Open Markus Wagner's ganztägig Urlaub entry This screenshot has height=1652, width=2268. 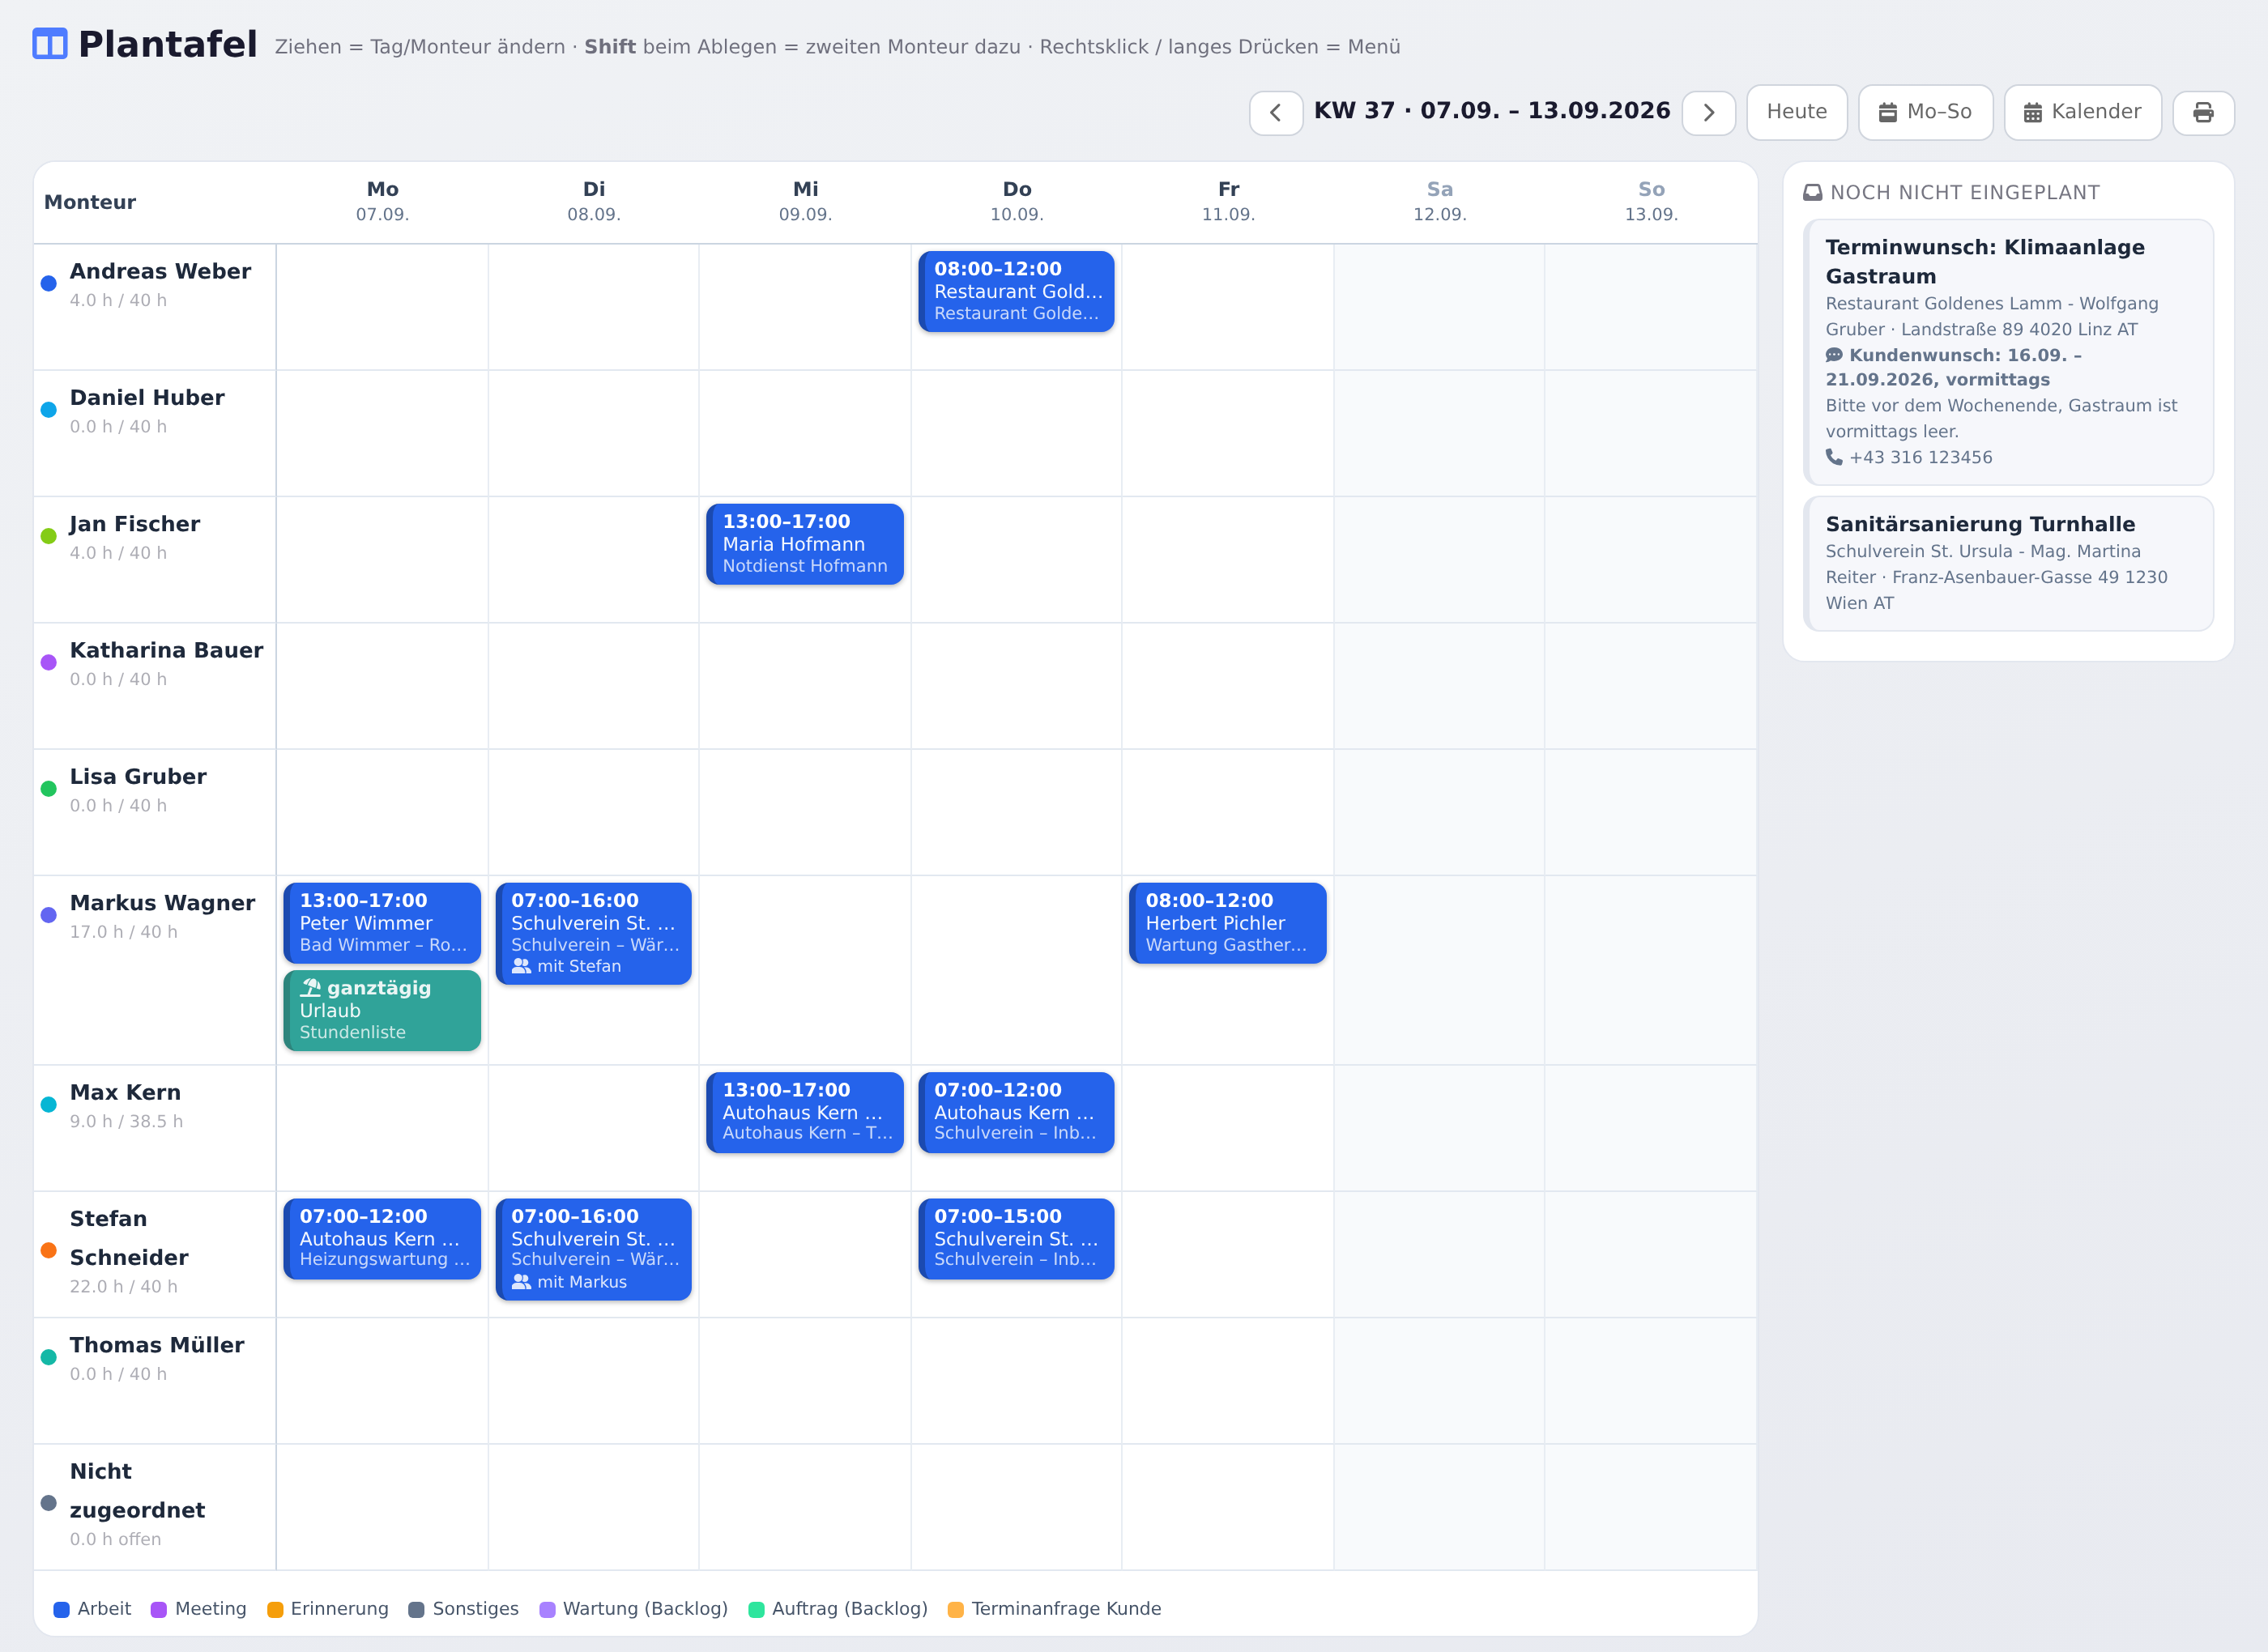pos(382,1010)
